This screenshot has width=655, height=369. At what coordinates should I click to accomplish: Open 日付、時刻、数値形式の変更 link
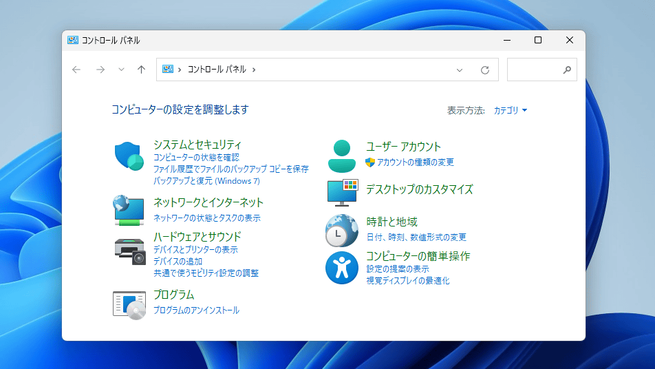pos(416,237)
